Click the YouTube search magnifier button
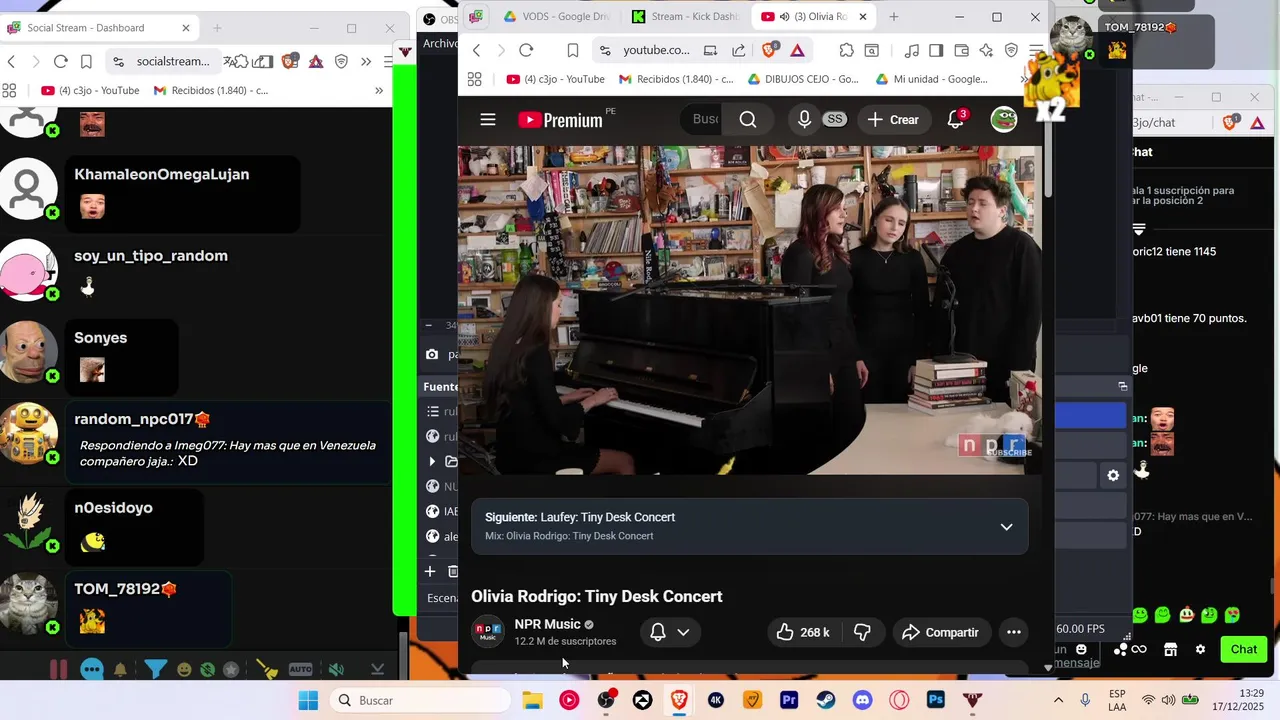The image size is (1280, 720). pos(748,120)
